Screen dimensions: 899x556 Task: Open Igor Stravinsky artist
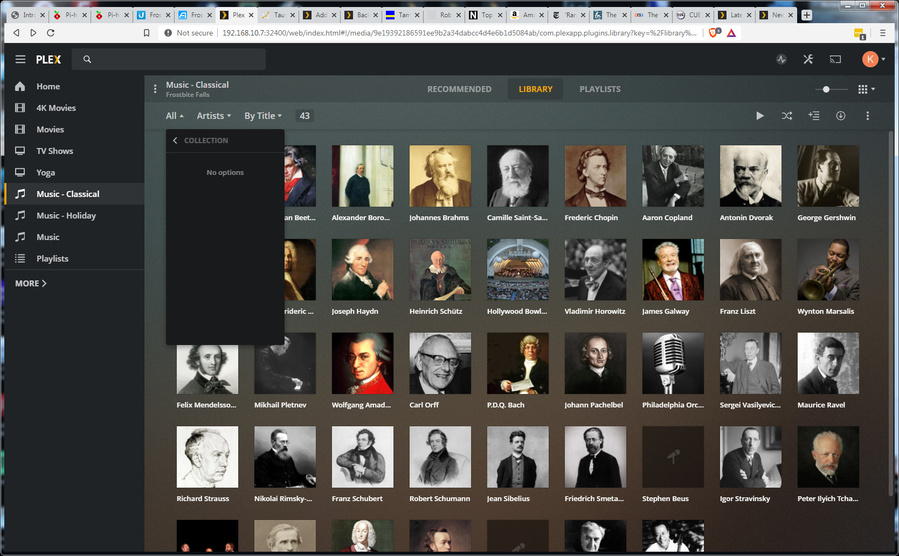point(751,457)
